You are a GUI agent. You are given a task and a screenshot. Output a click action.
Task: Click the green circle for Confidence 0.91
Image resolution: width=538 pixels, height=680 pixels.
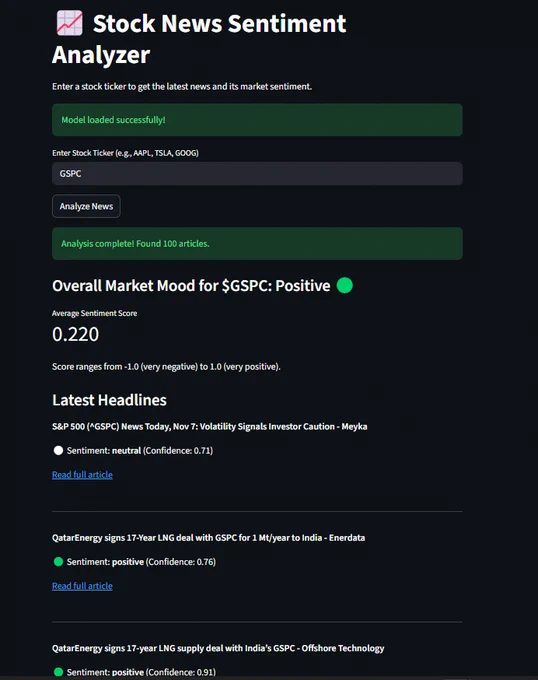pos(58,672)
